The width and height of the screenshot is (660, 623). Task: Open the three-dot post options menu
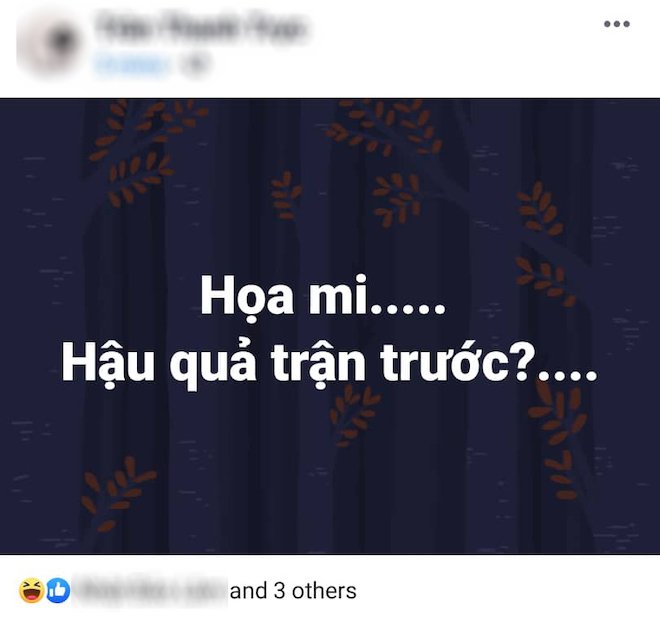(617, 24)
